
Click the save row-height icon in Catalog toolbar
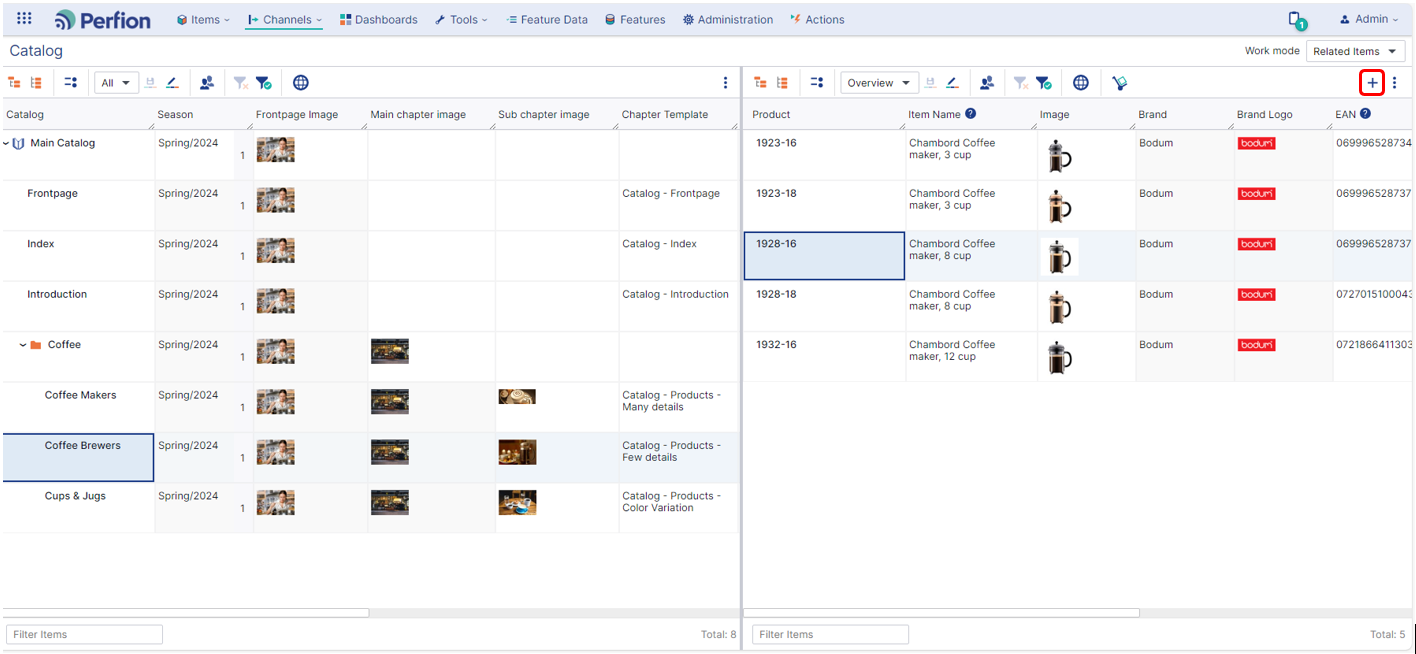pos(150,83)
